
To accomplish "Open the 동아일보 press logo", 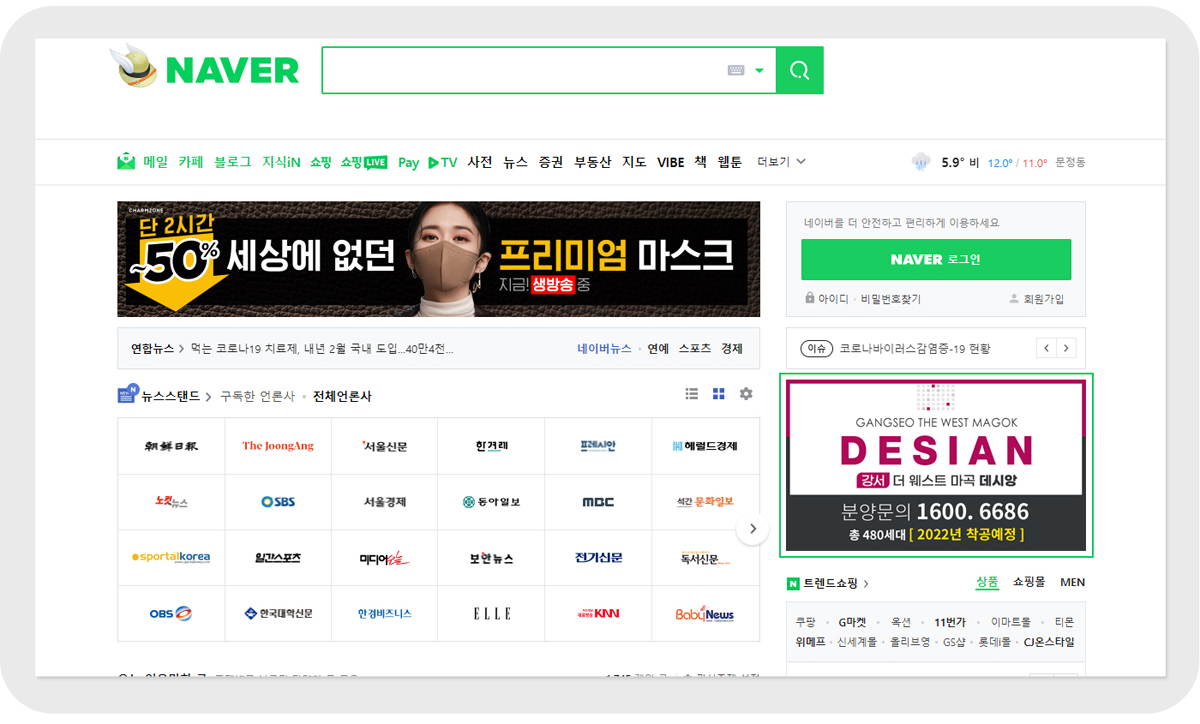I will click(x=492, y=502).
